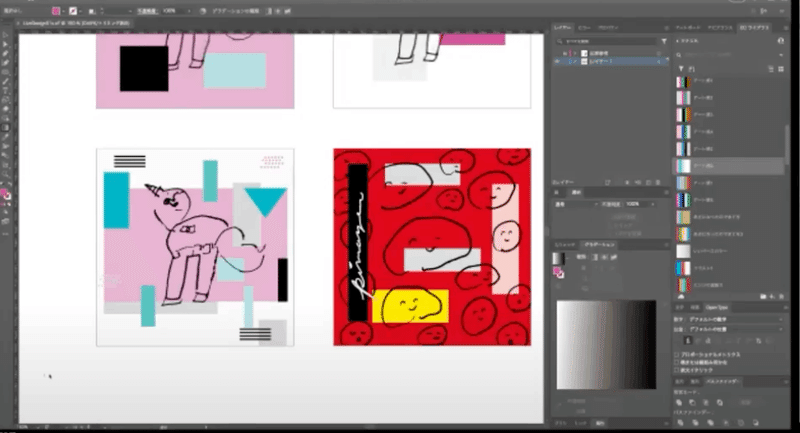The image size is (800, 433).
Task: Select the open document tab
Action: [76, 23]
